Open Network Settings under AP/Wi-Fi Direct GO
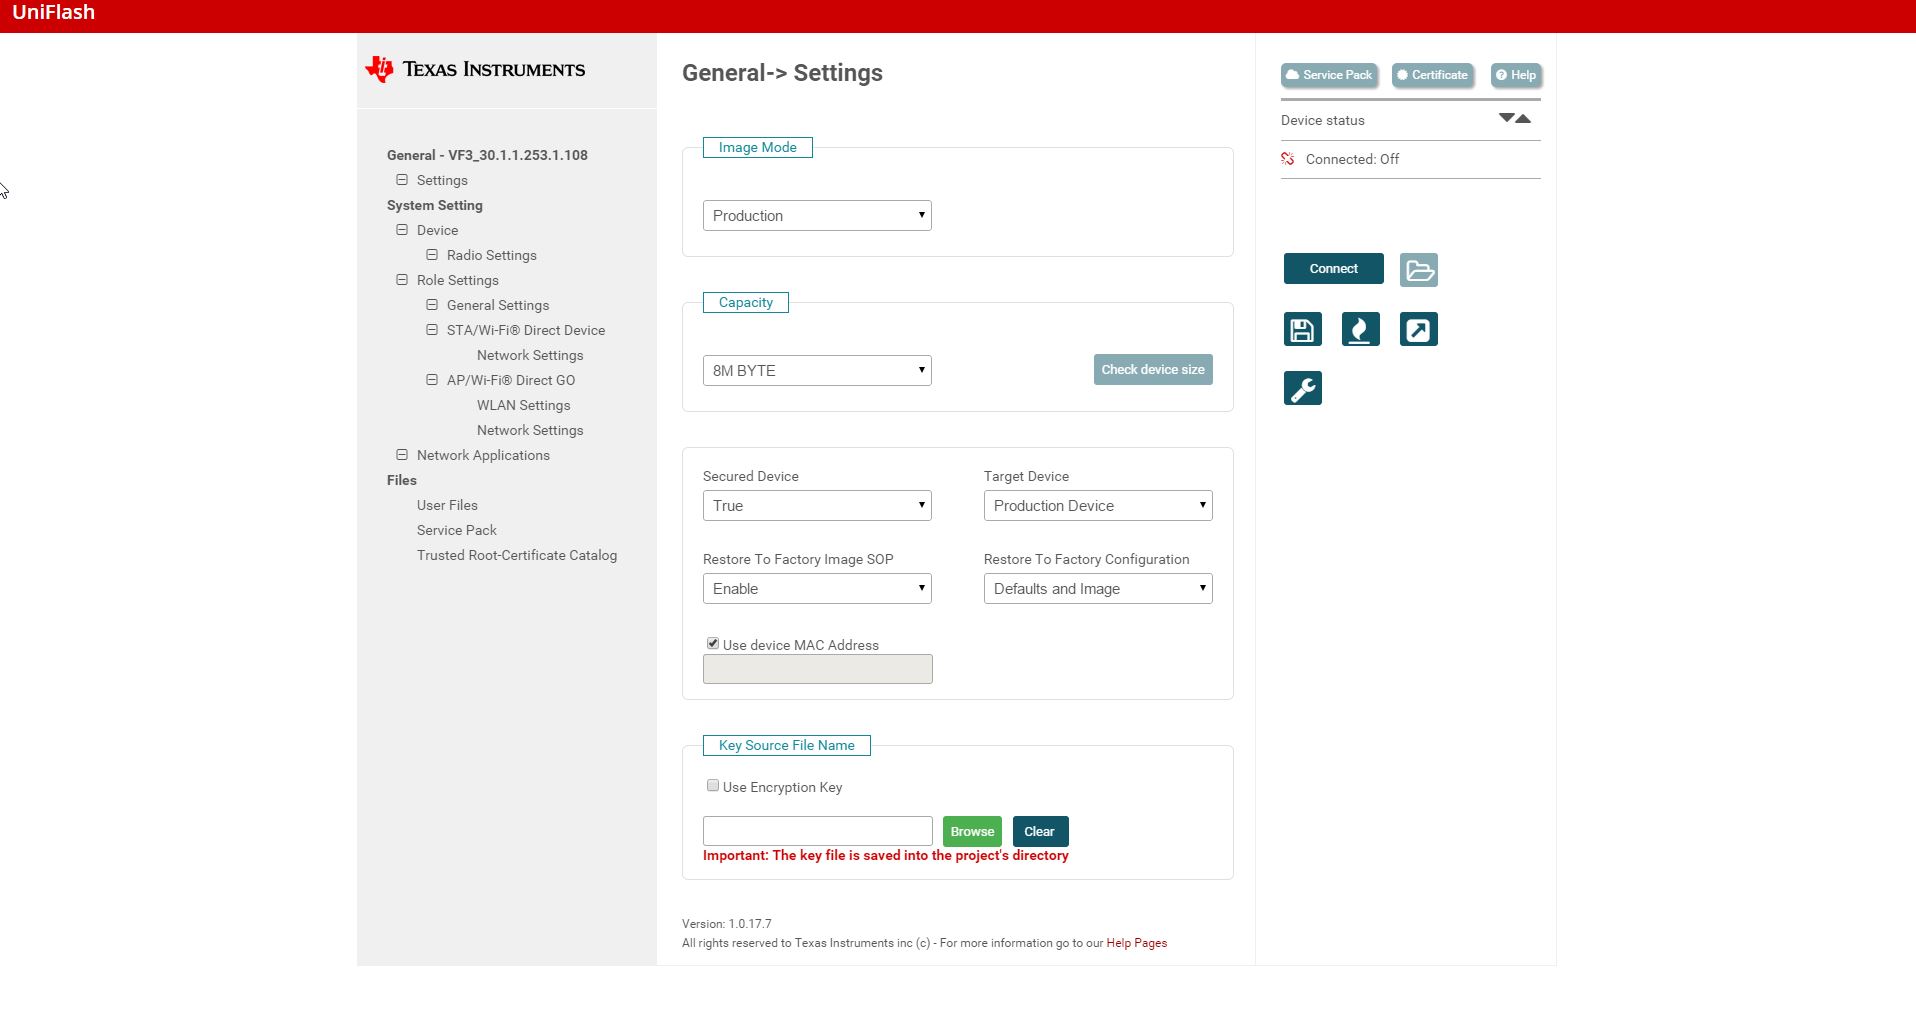This screenshot has height=1009, width=1916. tap(530, 430)
